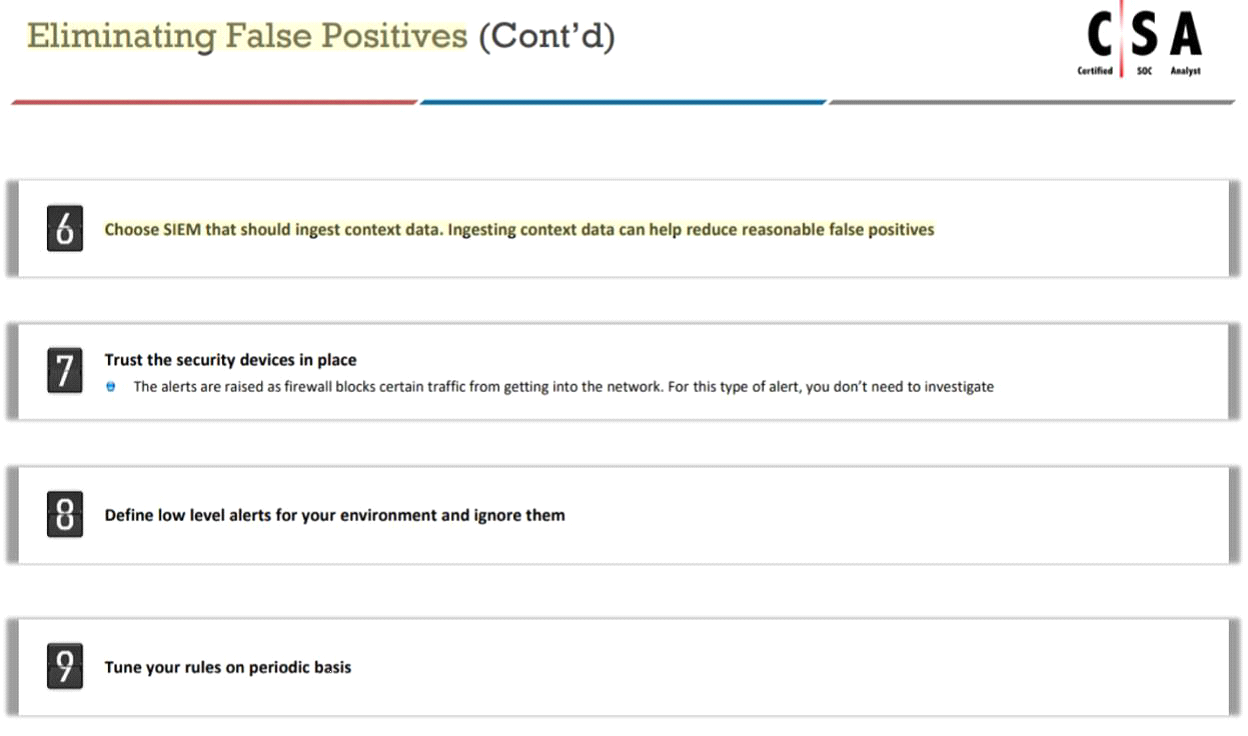Click the (Cont'd) text in the title

(546, 36)
